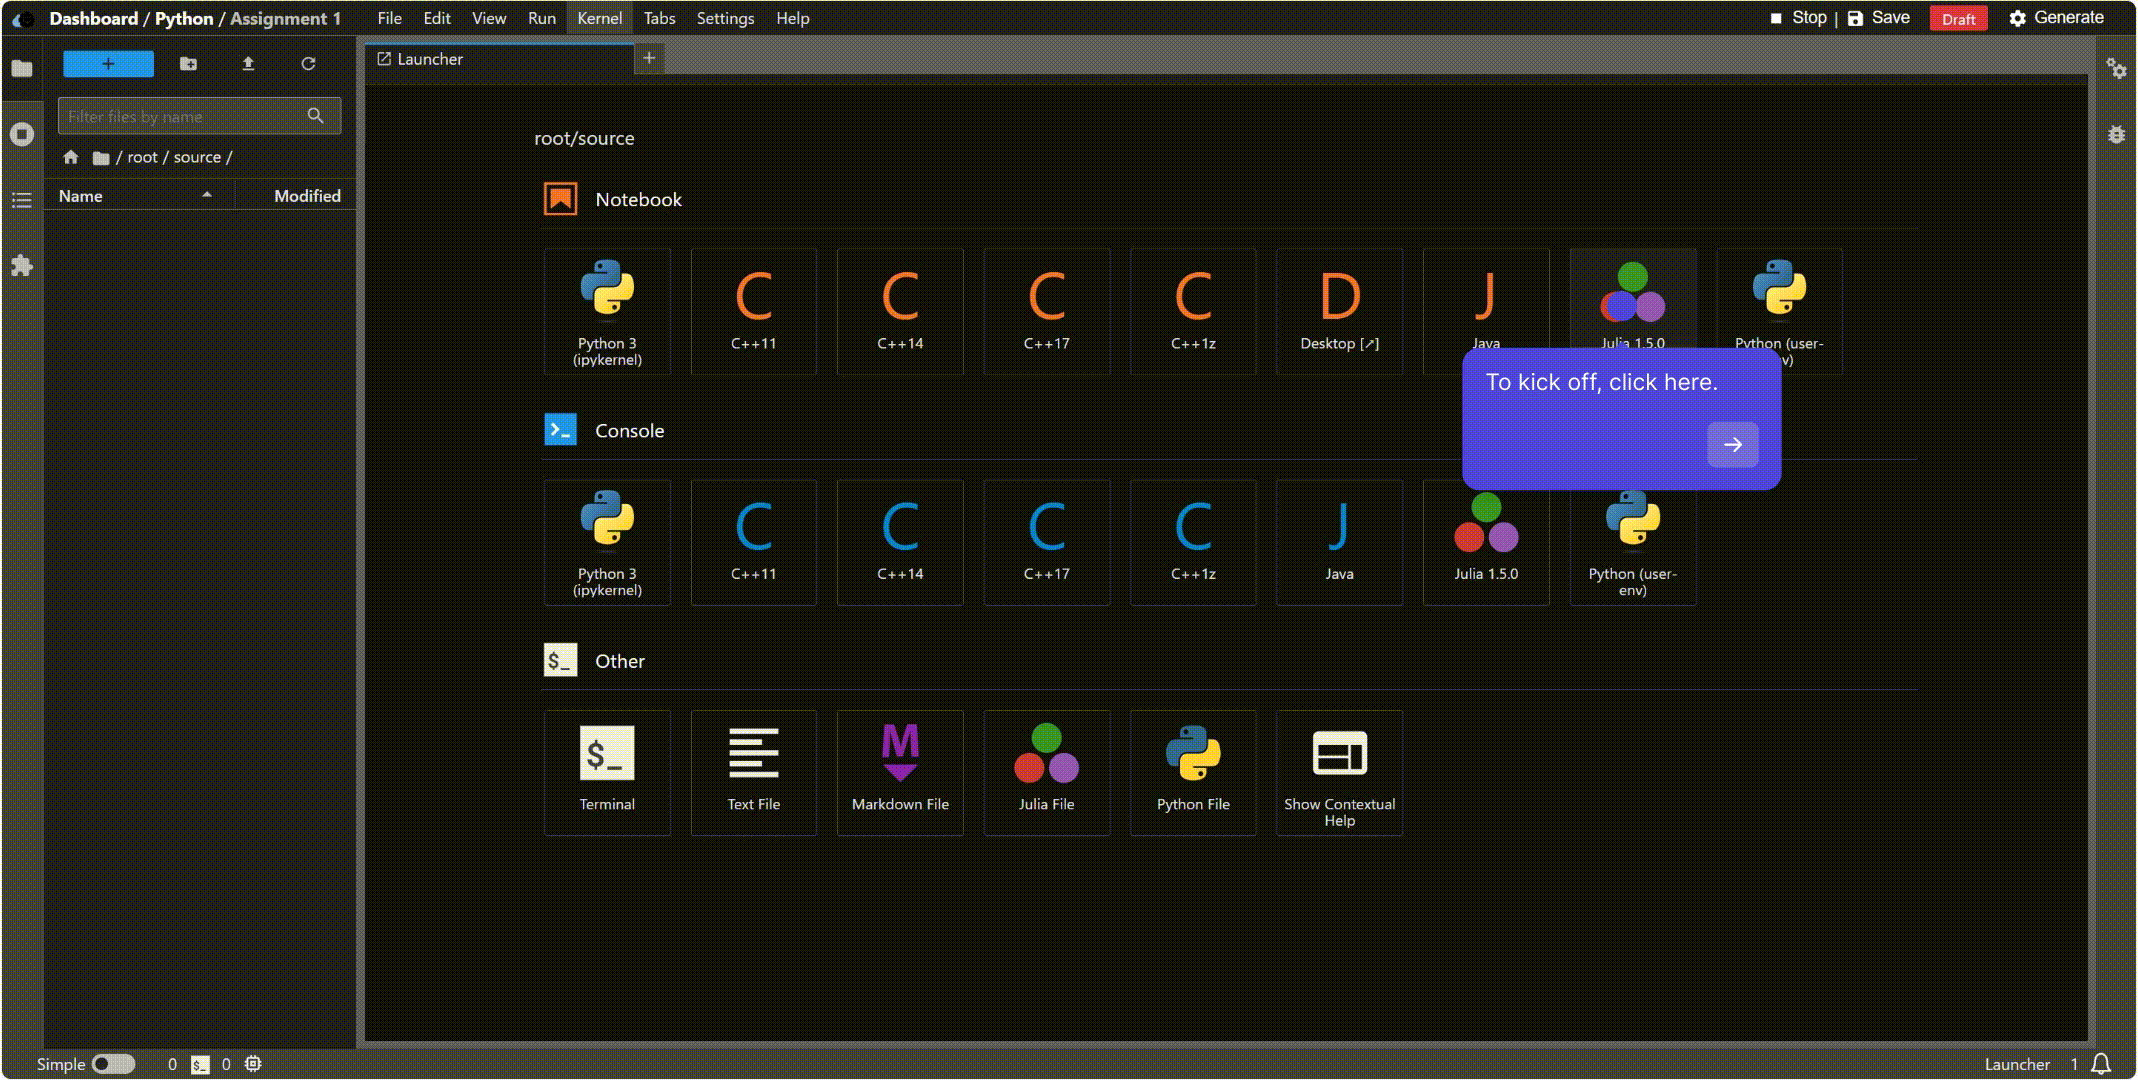Start a new Terminal

[607, 773]
